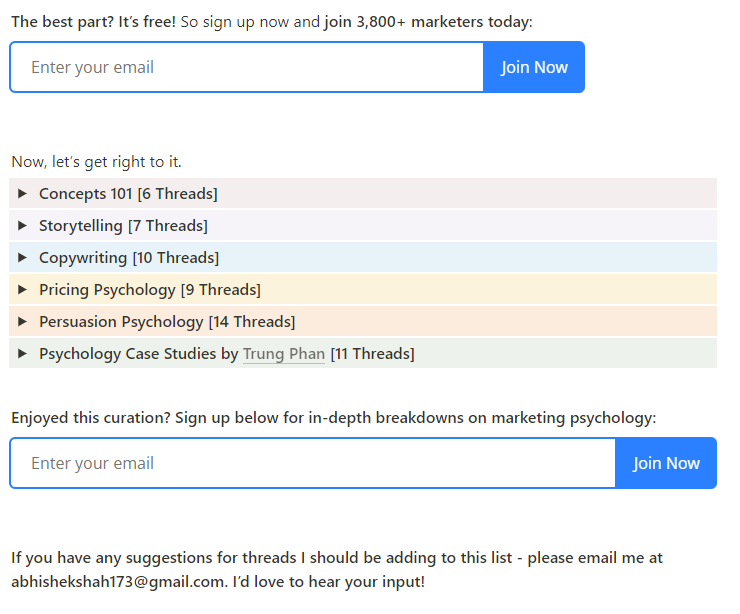Open the Copywriting [10 Threads] section title
The width and height of the screenshot is (740, 614).
[x=129, y=258]
